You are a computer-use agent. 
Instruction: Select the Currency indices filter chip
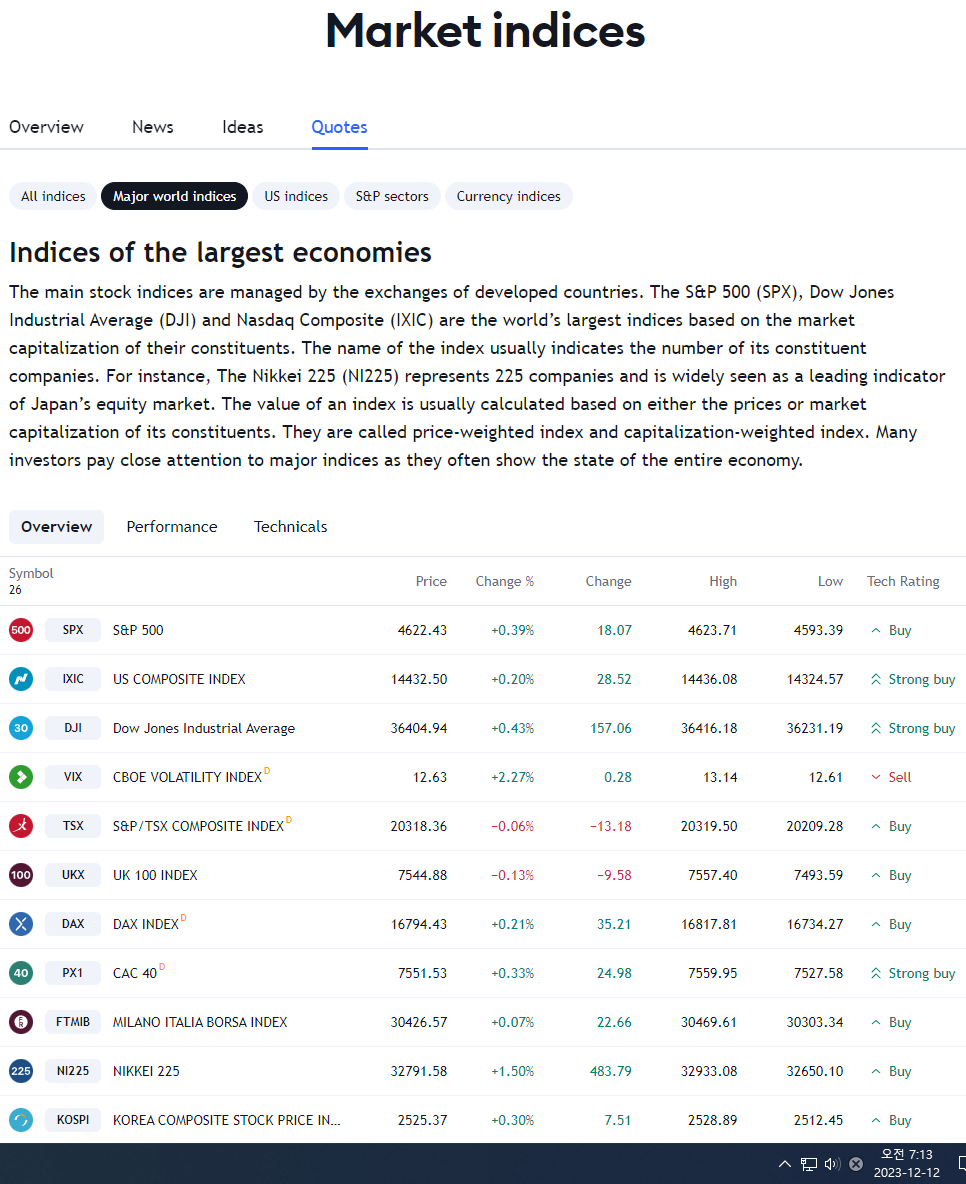508,196
